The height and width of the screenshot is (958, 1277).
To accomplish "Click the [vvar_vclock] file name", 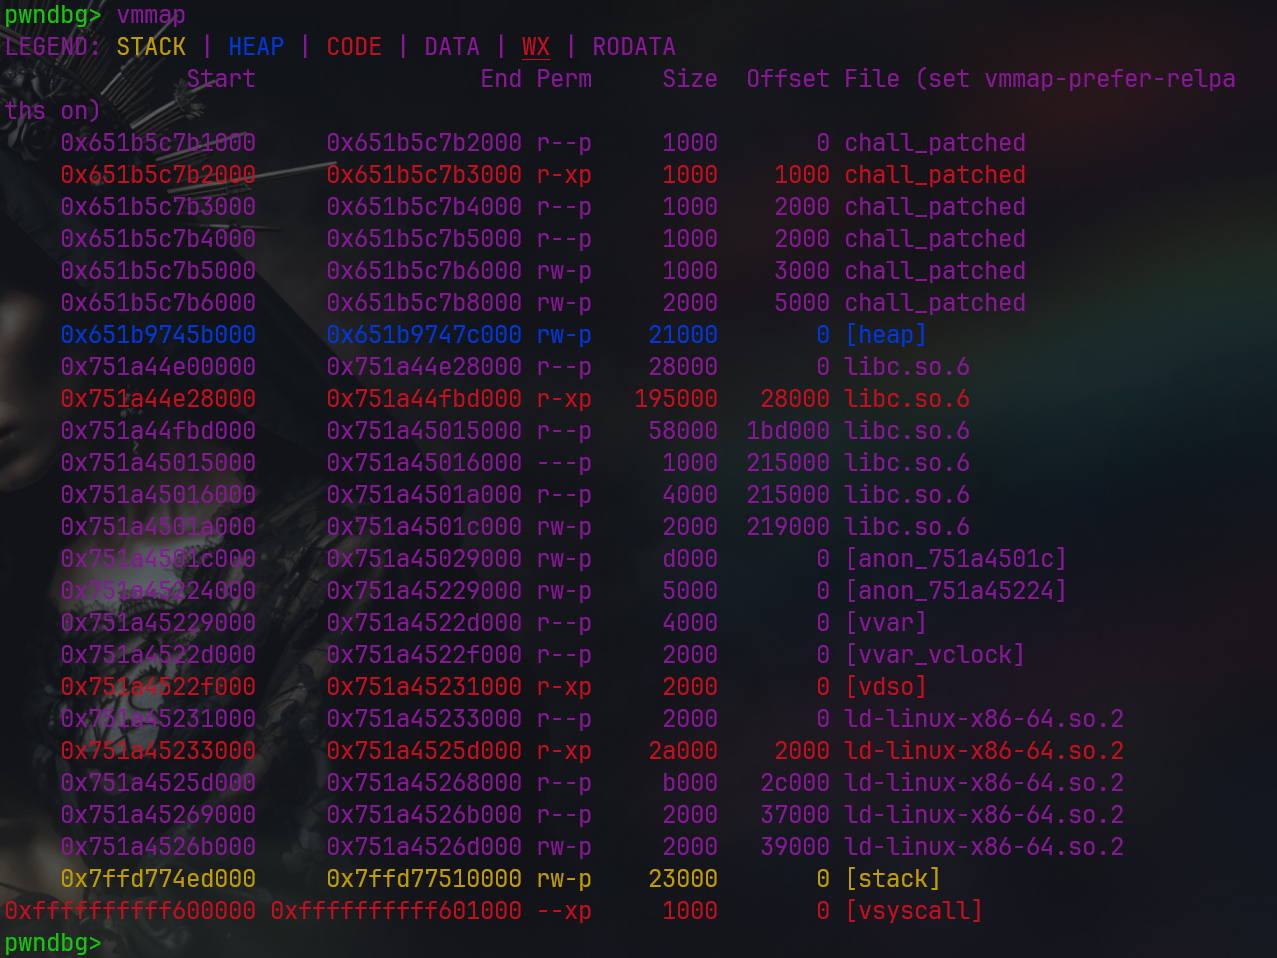I will pyautogui.click(x=934, y=655).
